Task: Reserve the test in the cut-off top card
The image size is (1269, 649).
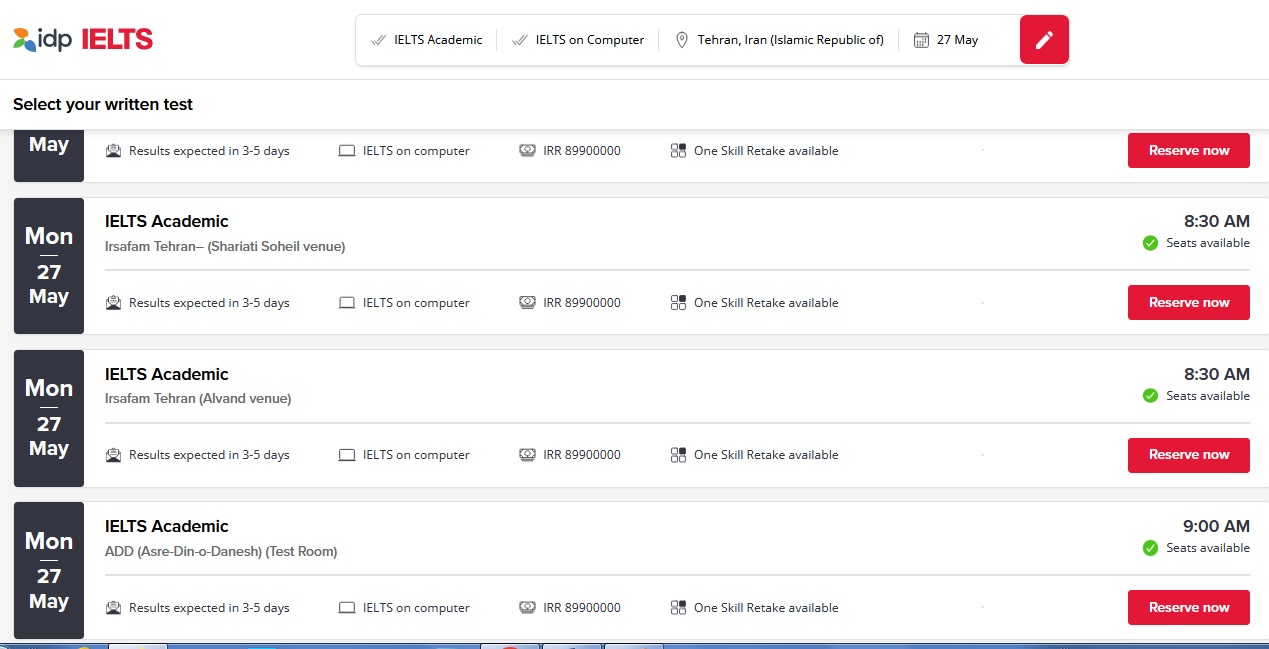Action: 1189,150
